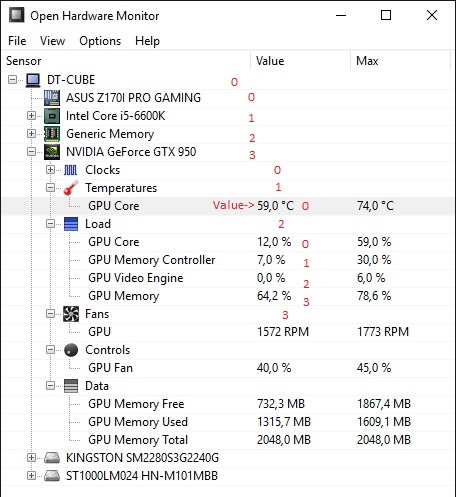Click the Generic Memory RAM icon
Viewport: 456px width, 497px height.
point(52,134)
